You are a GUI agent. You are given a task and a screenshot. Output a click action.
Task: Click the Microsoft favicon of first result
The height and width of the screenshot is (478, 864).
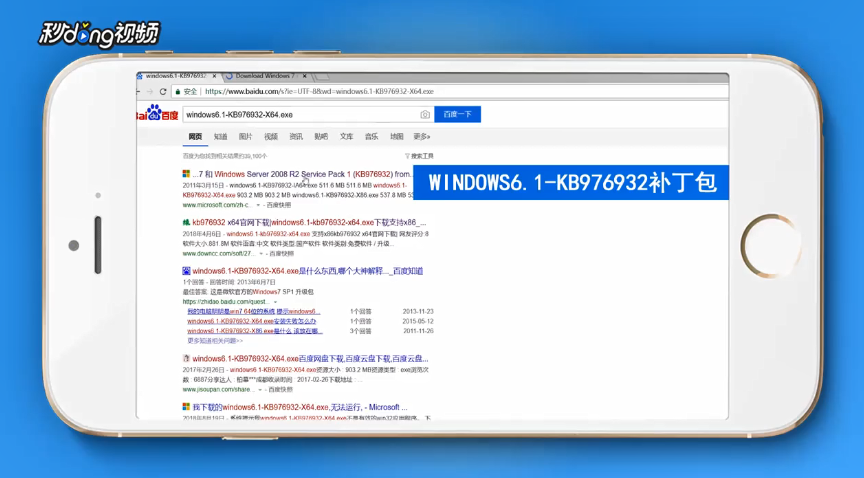click(186, 174)
